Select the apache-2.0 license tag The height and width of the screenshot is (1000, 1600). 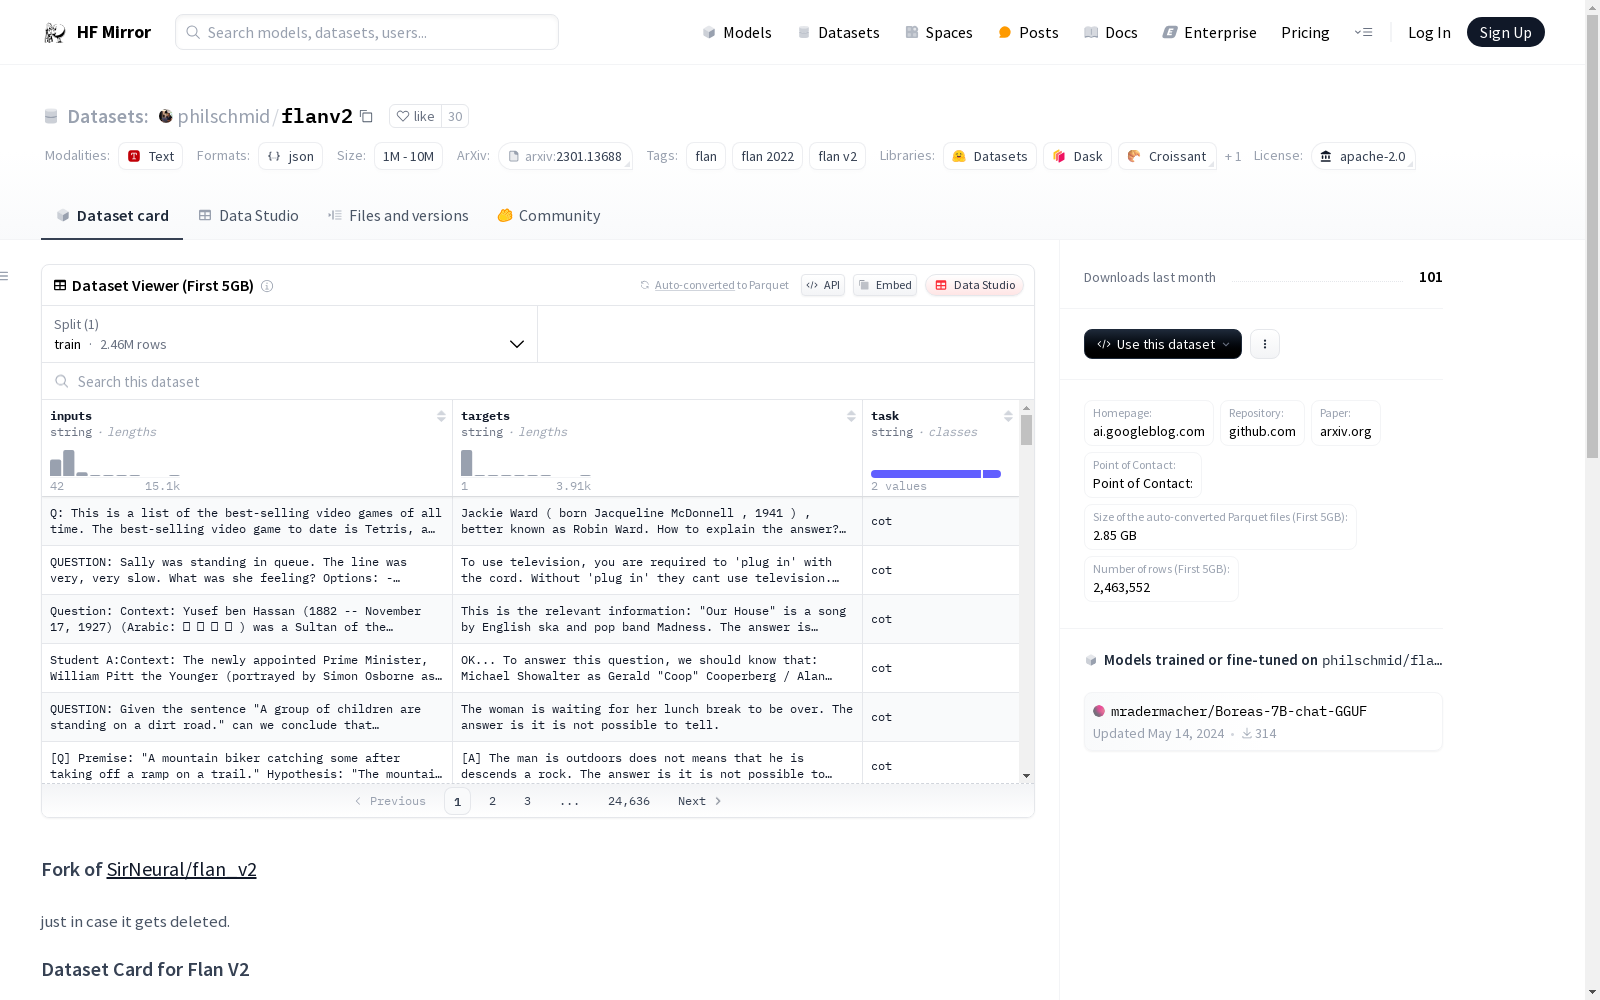tap(1363, 156)
